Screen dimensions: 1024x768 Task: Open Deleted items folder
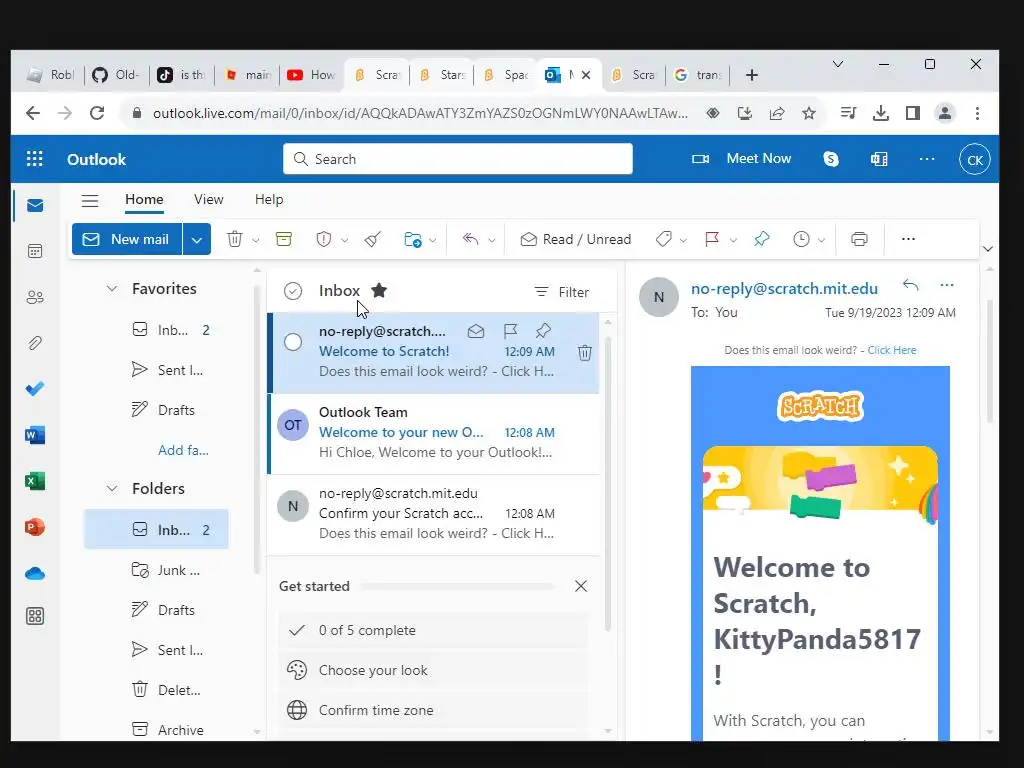(x=157, y=690)
